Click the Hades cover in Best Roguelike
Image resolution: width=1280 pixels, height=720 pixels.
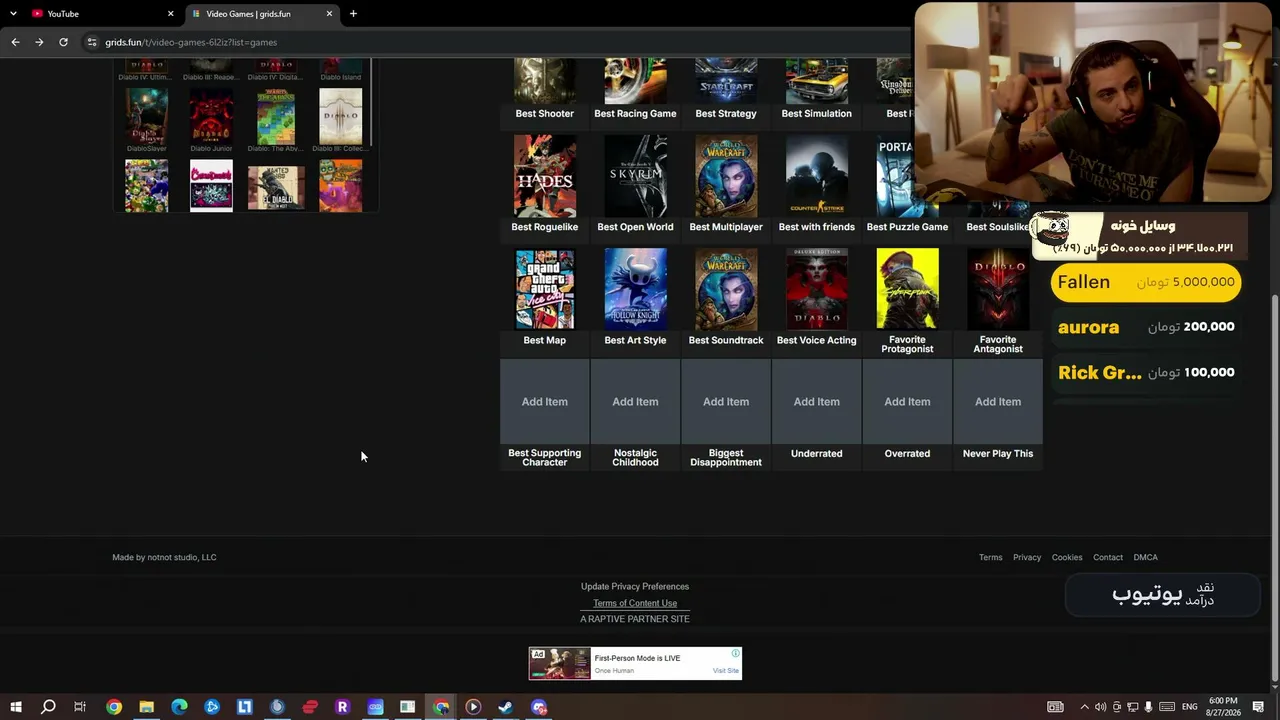pyautogui.click(x=545, y=176)
